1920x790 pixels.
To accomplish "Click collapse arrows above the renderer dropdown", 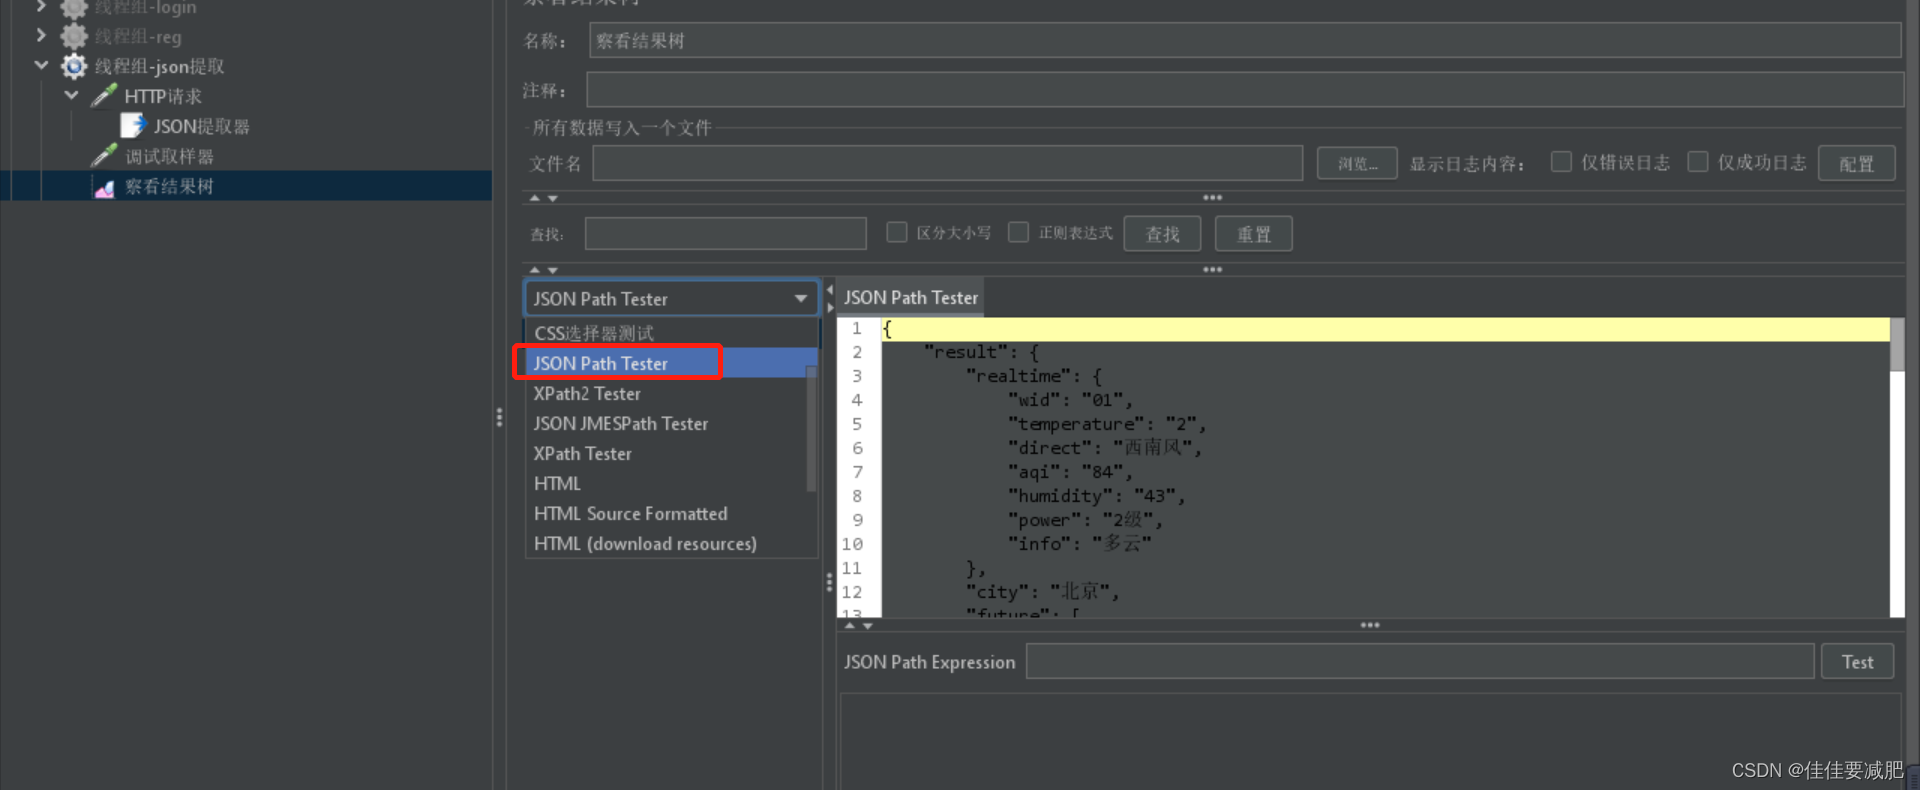I will 543,270.
